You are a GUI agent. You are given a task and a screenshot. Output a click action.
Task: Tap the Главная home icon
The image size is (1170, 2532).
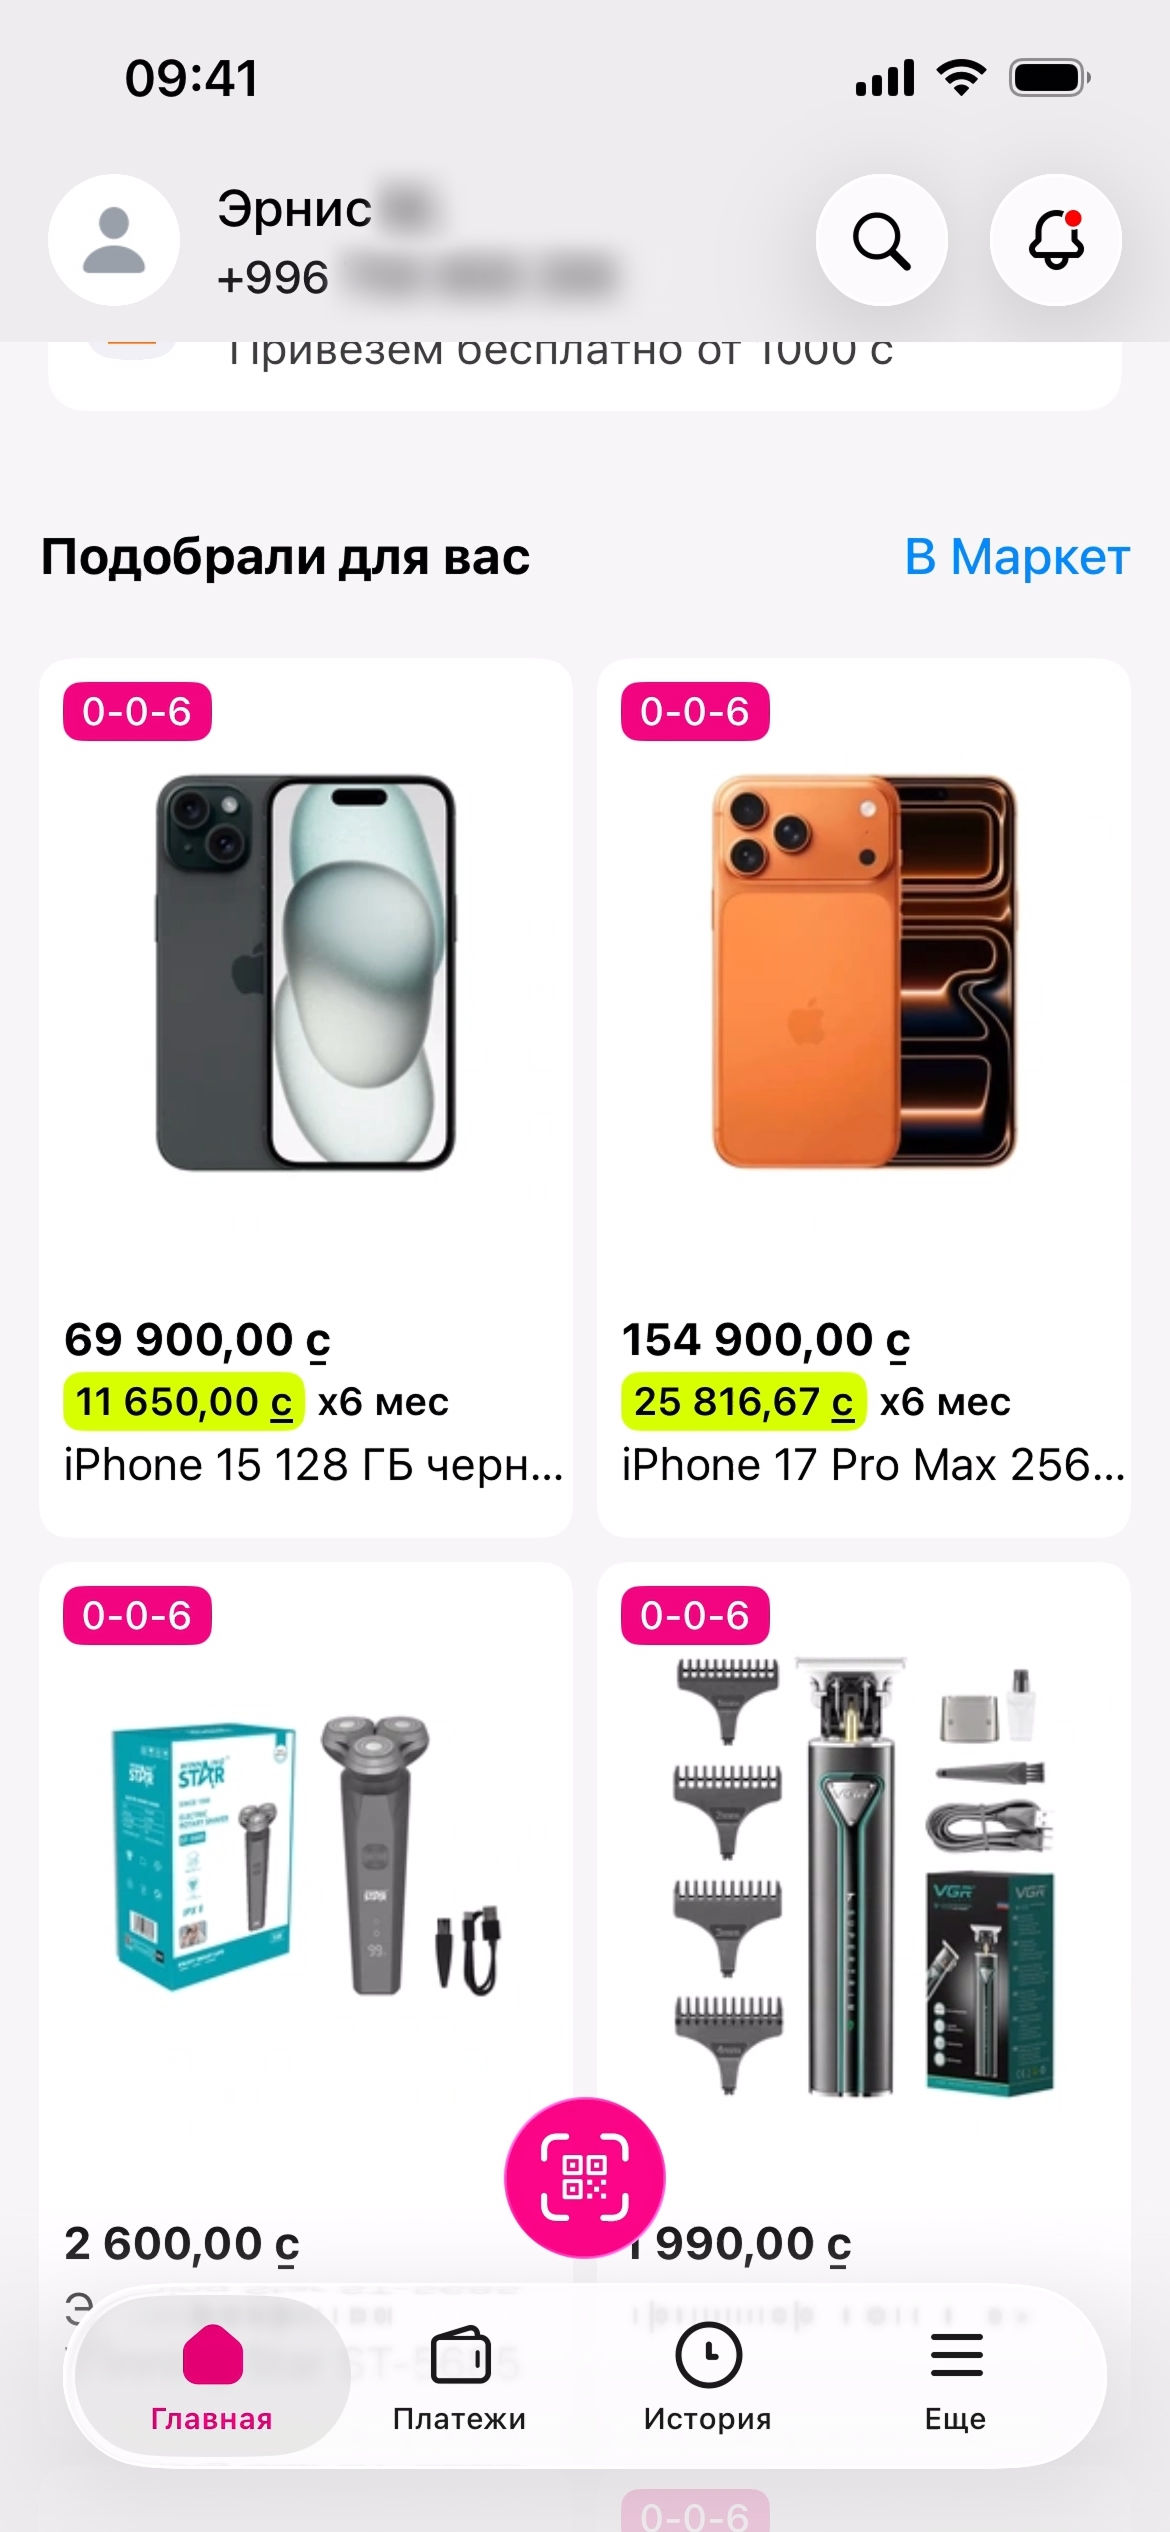212,2356
